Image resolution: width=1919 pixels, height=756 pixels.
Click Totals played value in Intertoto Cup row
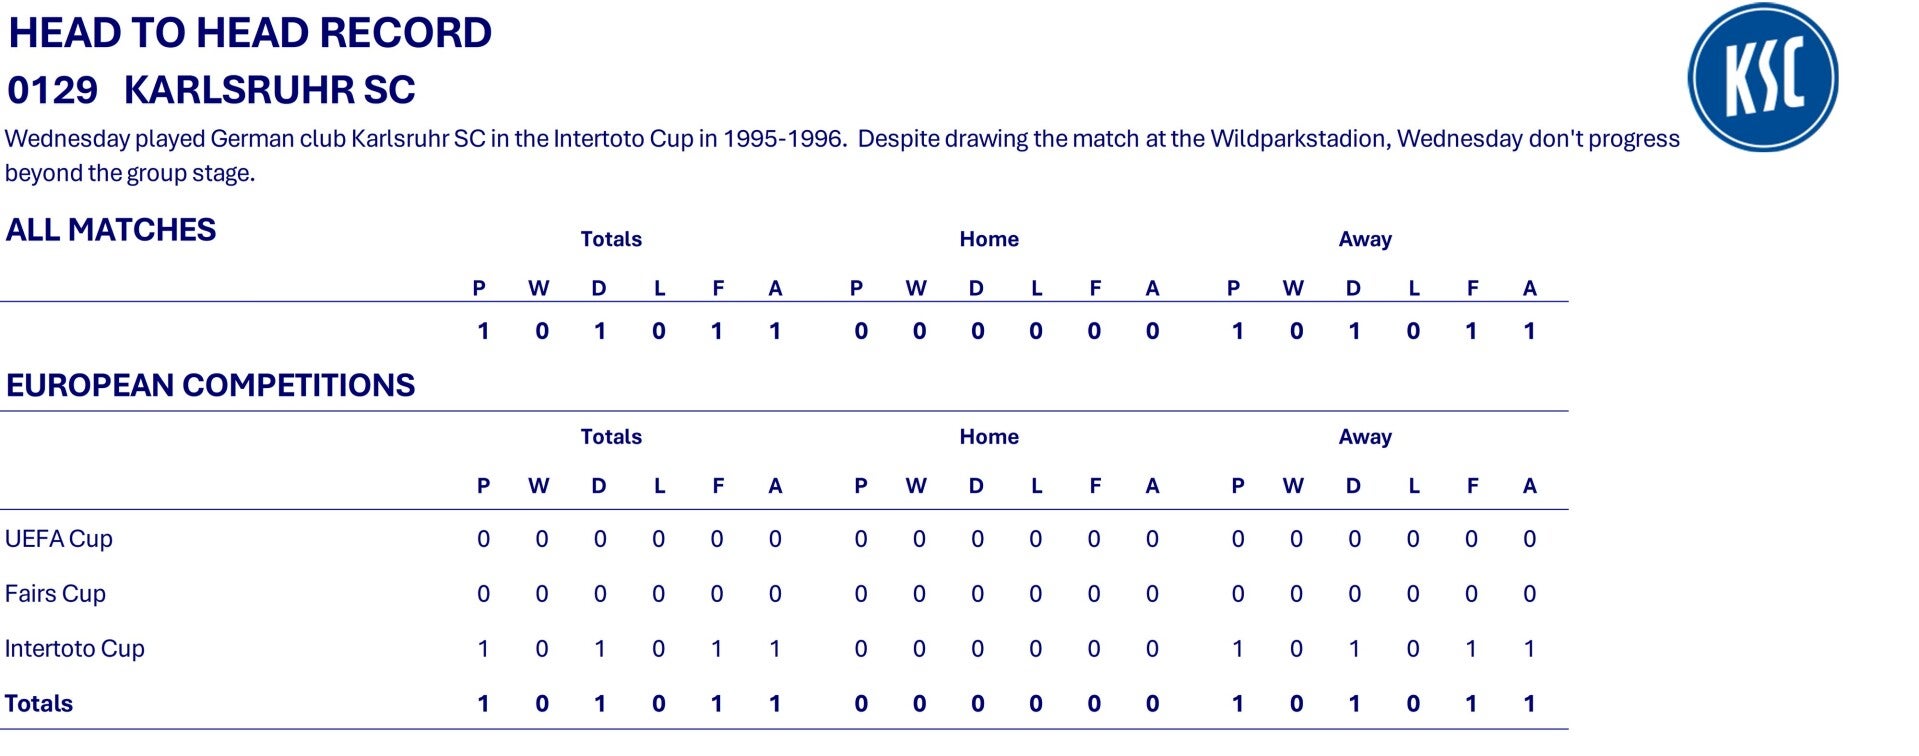pos(483,649)
